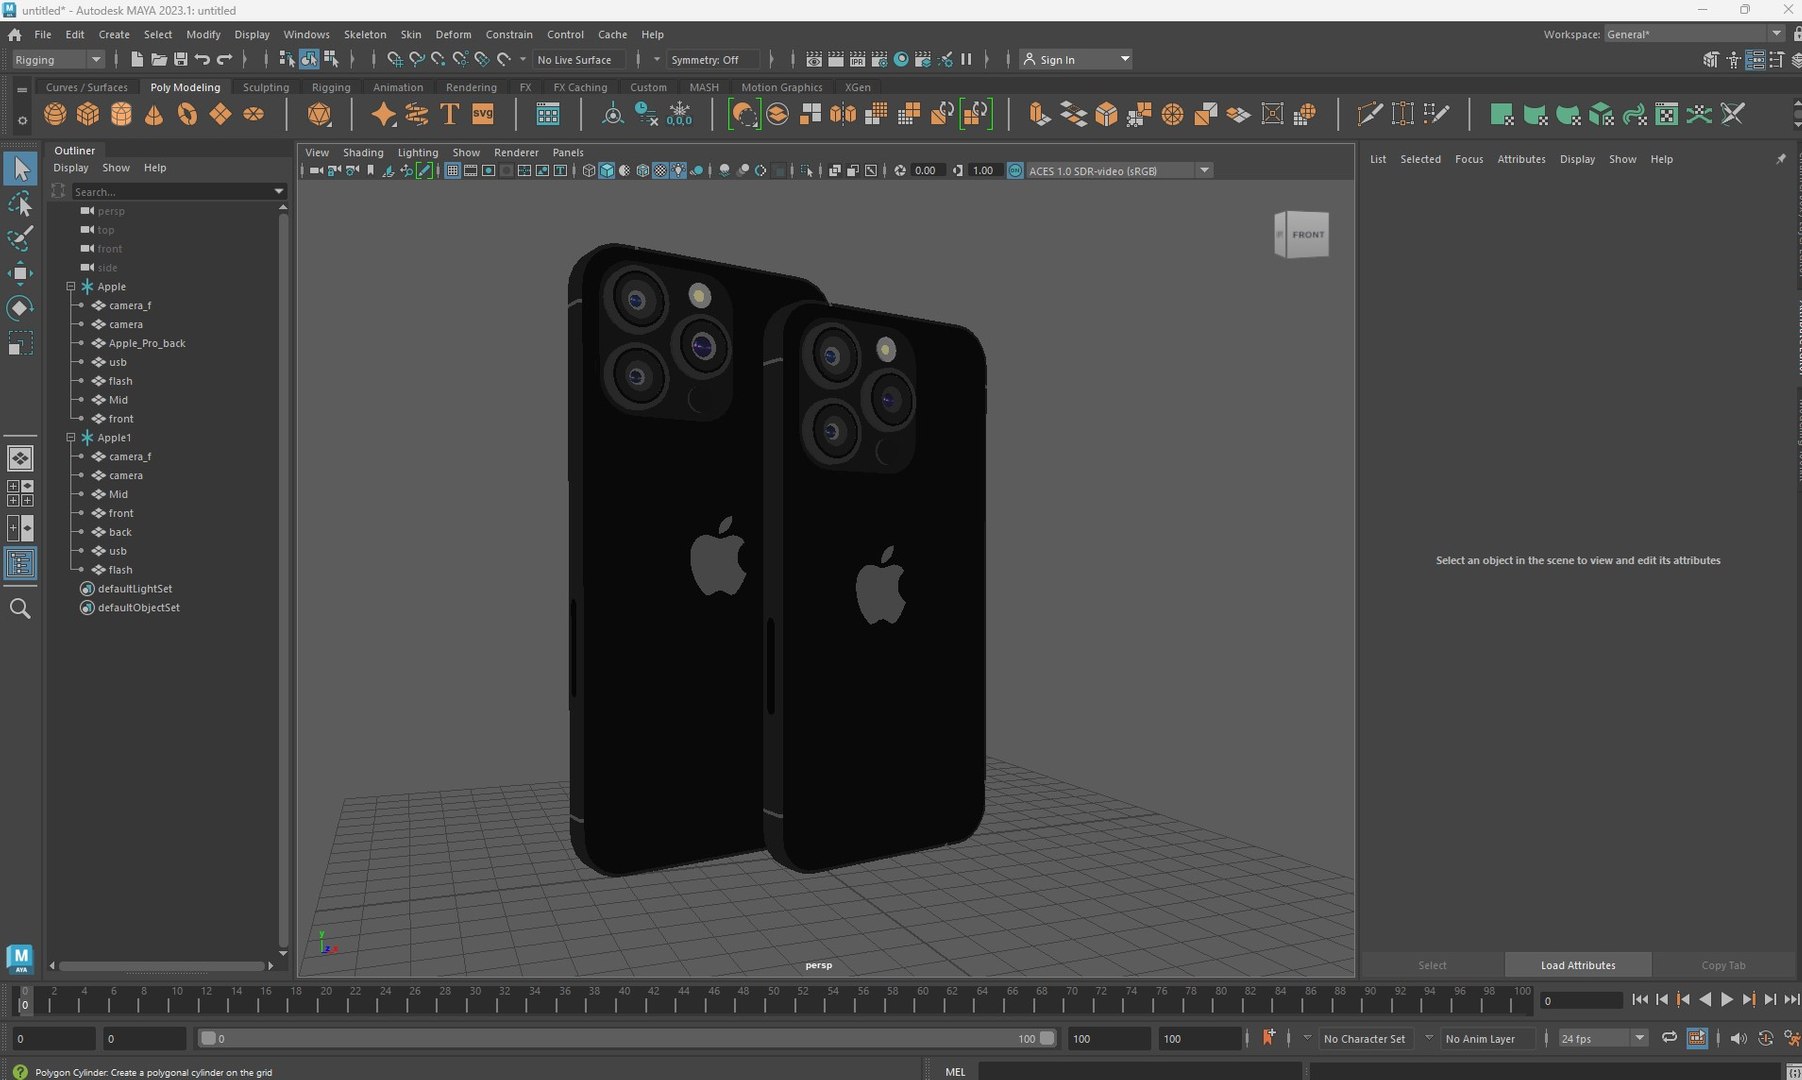The width and height of the screenshot is (1802, 1080).
Task: Click the attribute editor Select button
Action: coord(1432,965)
